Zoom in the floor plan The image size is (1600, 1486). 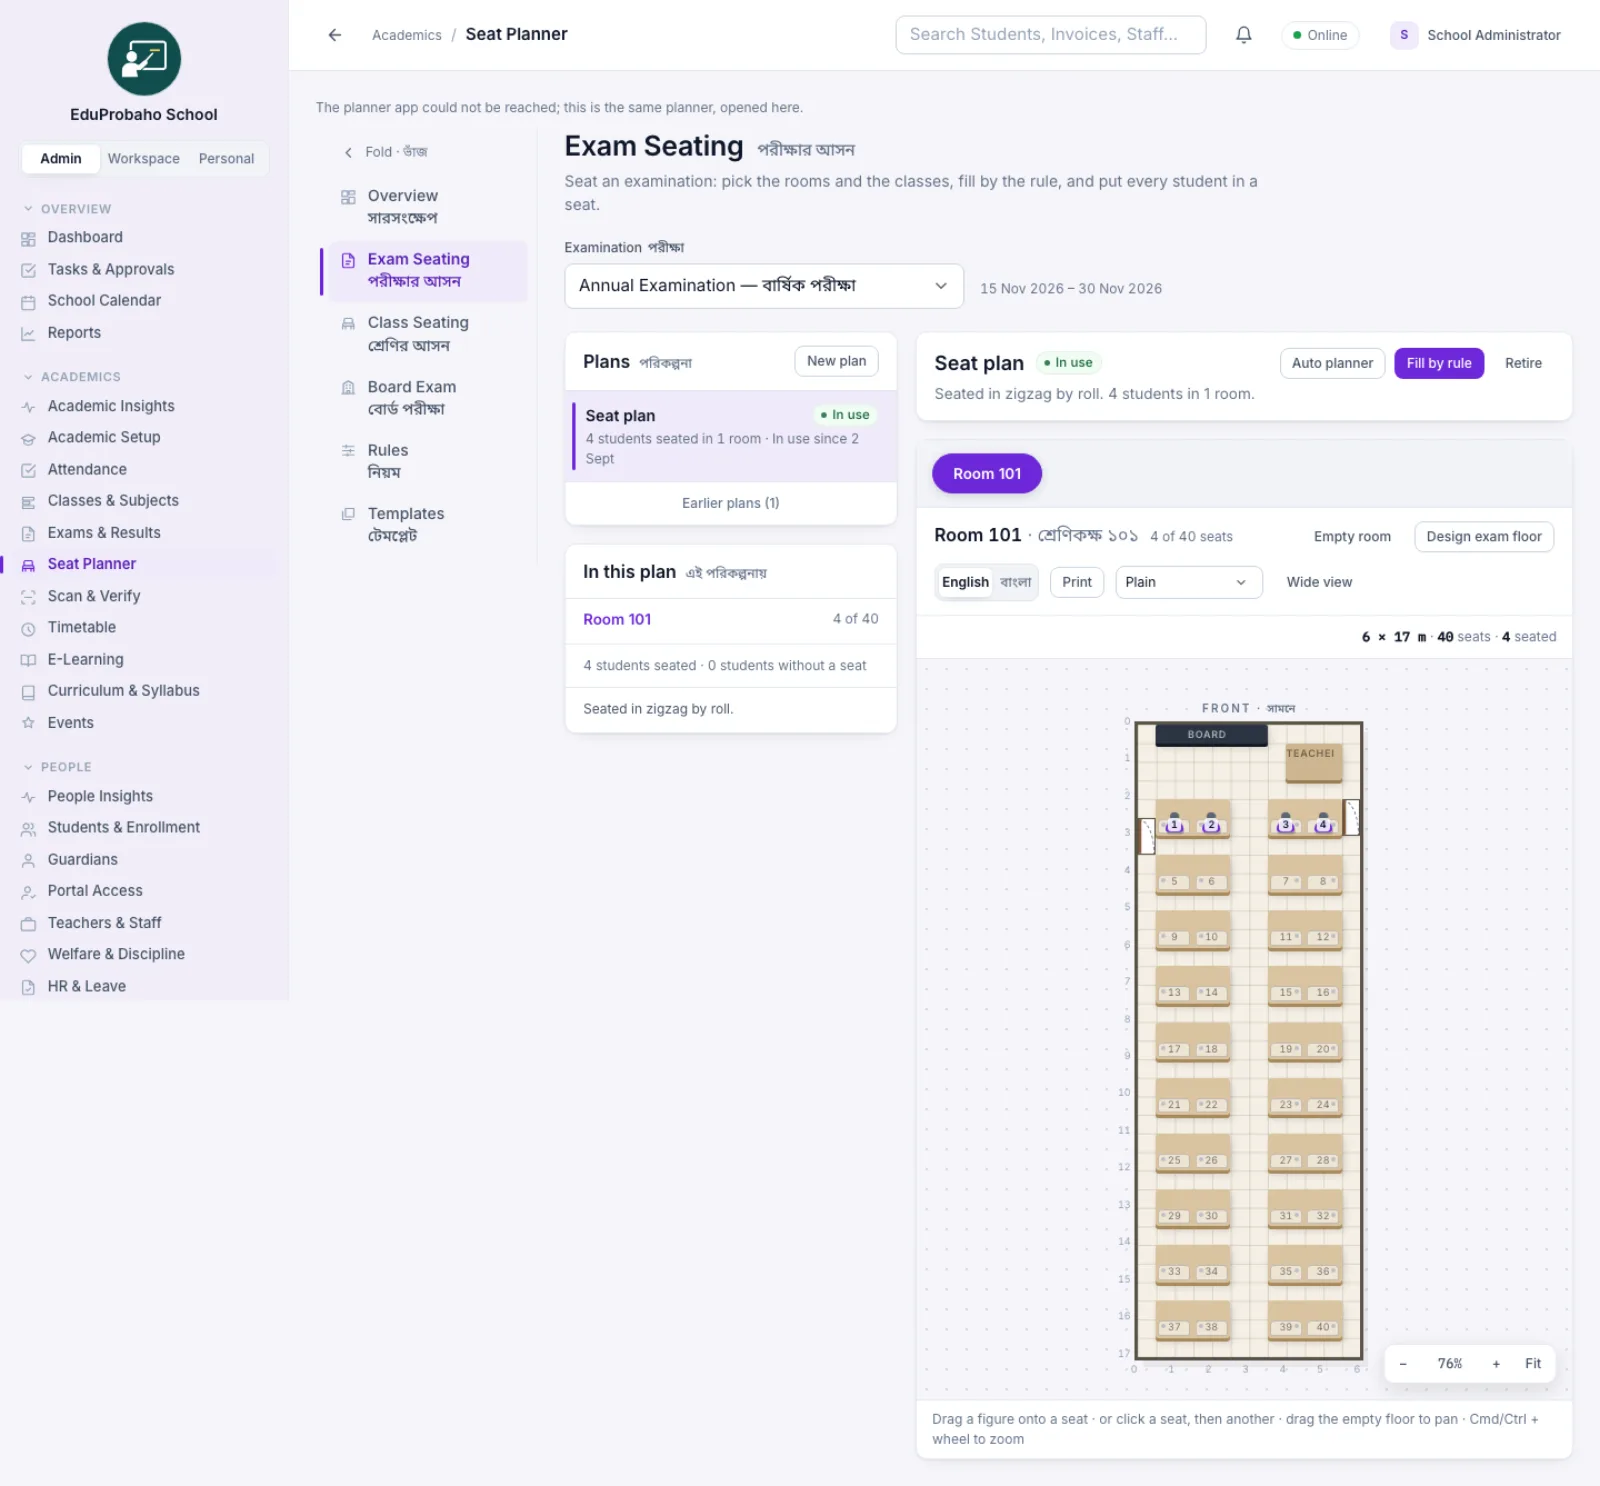(x=1496, y=1364)
